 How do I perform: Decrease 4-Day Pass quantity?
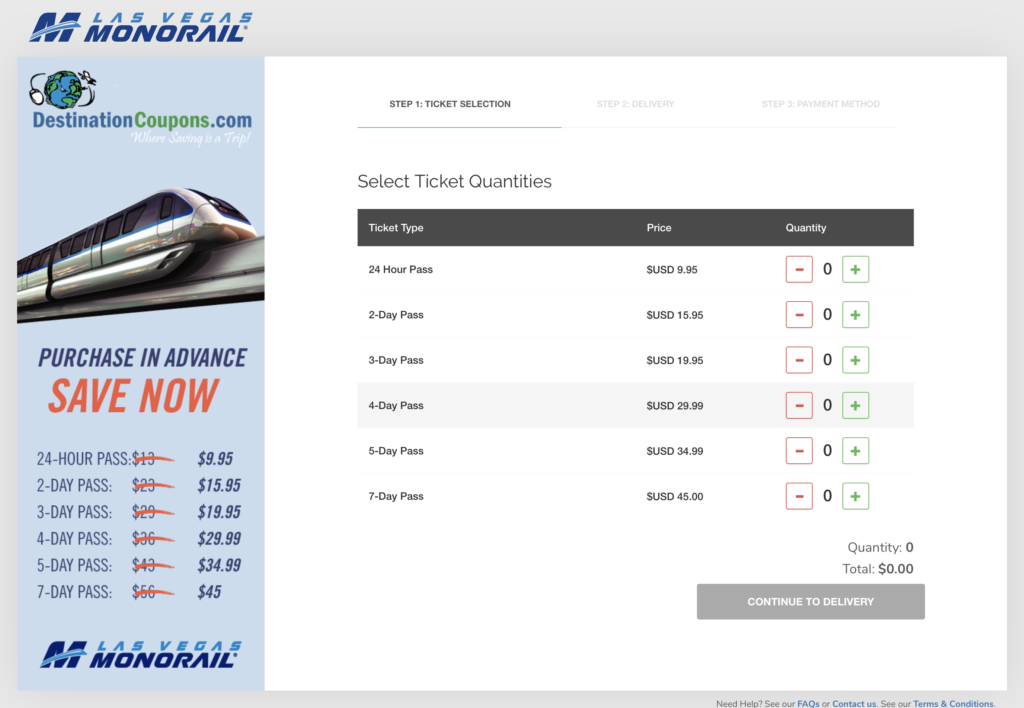[x=799, y=405]
